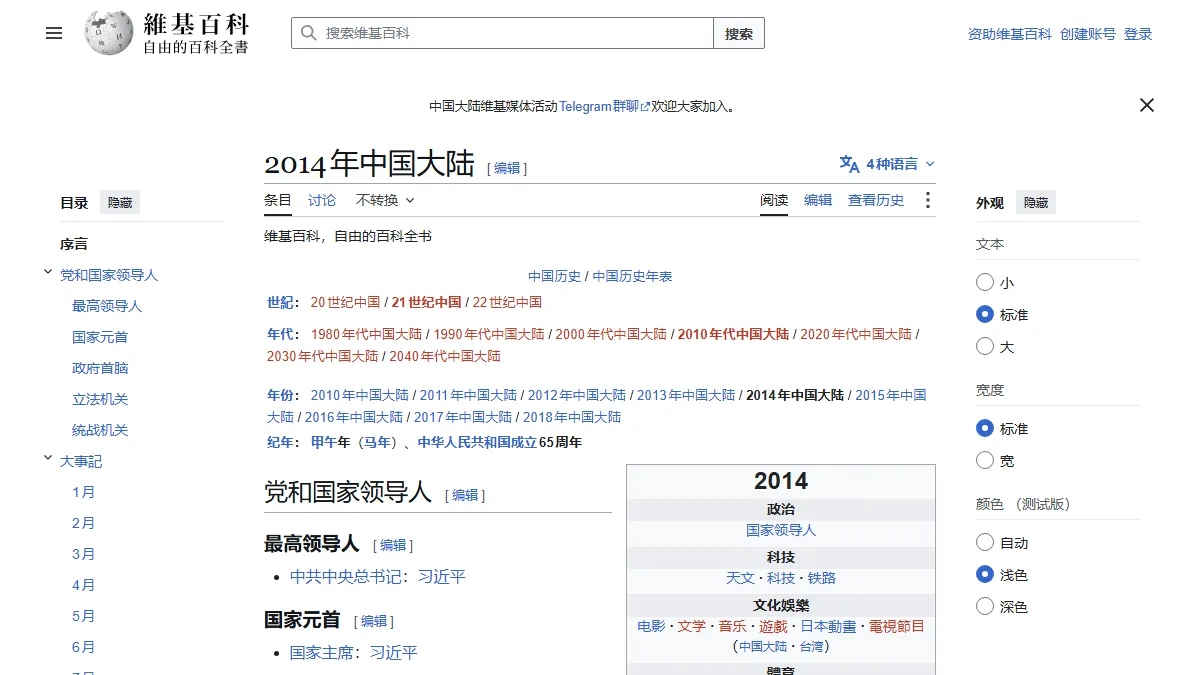The image size is (1200, 675).
Task: Open 电影 link in infobox
Action: (651, 626)
